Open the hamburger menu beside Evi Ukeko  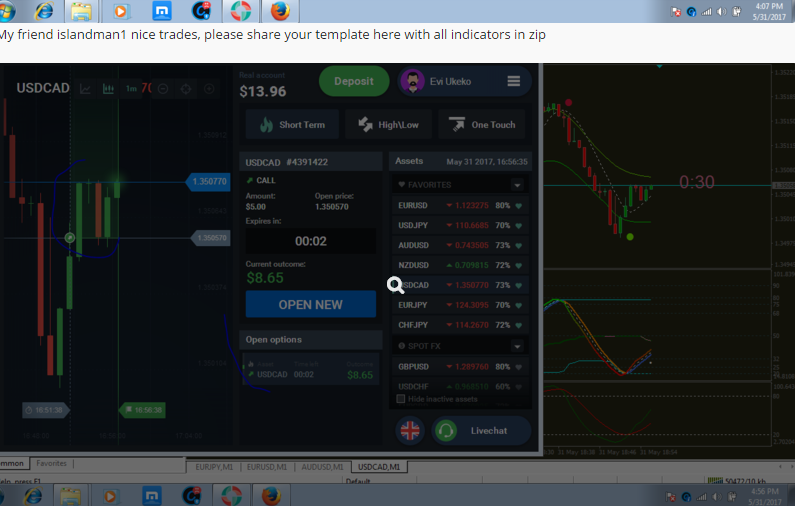click(514, 81)
